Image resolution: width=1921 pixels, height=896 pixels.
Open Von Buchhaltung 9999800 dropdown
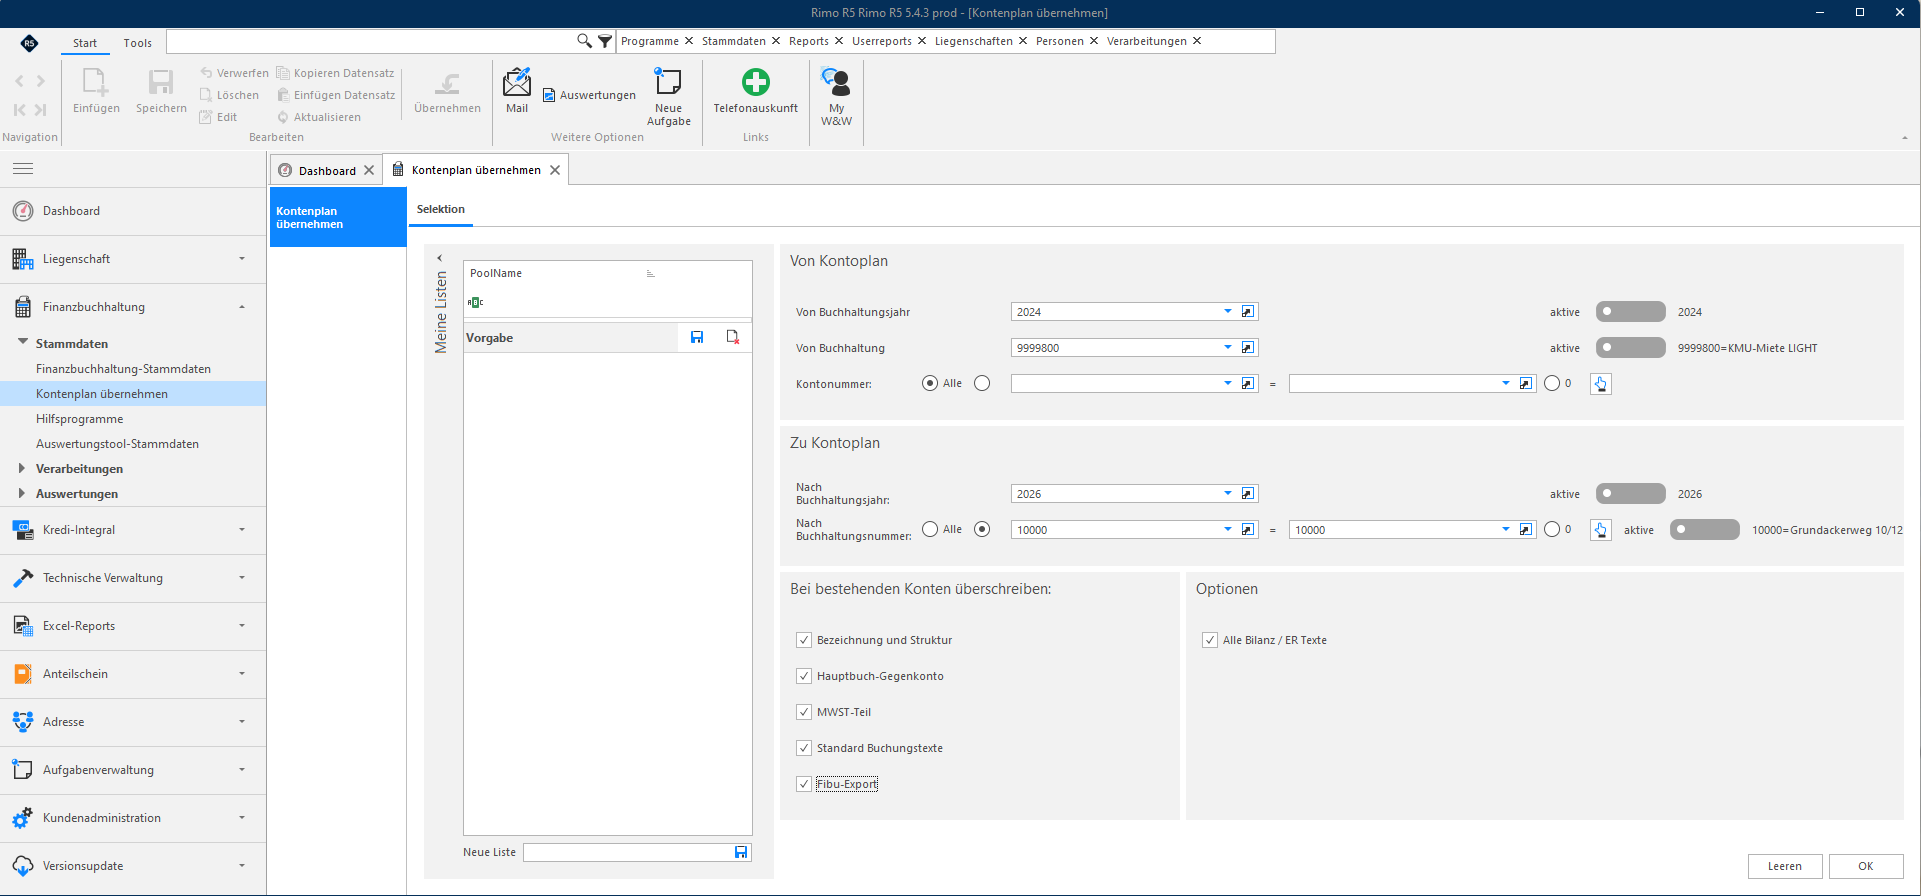point(1228,348)
